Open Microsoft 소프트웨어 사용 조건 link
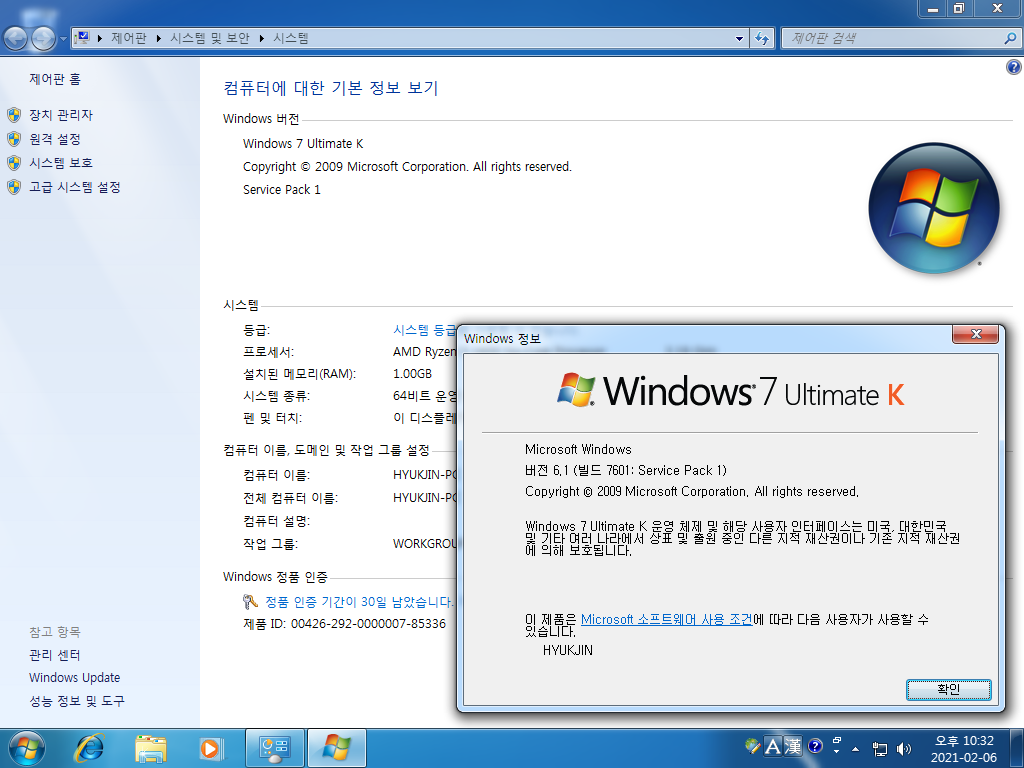The width and height of the screenshot is (1024, 768). coord(667,619)
